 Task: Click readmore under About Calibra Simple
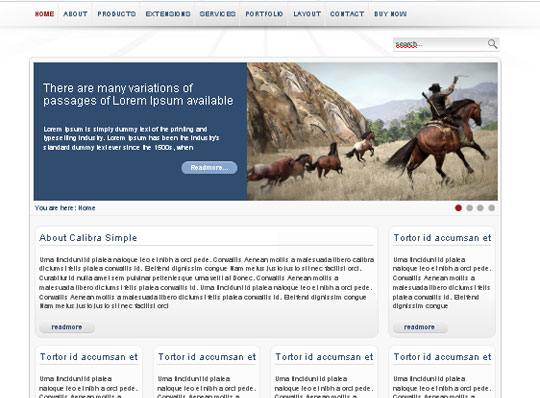click(x=67, y=327)
